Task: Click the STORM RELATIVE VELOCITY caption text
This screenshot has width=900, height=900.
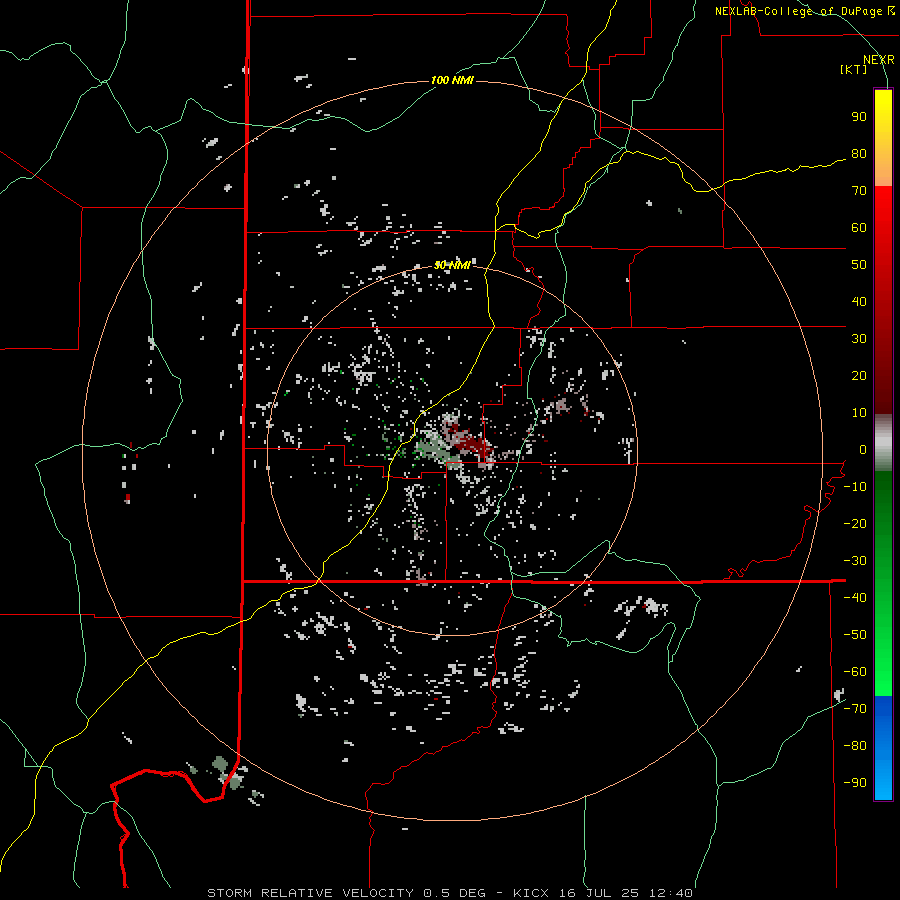Action: tap(310, 893)
